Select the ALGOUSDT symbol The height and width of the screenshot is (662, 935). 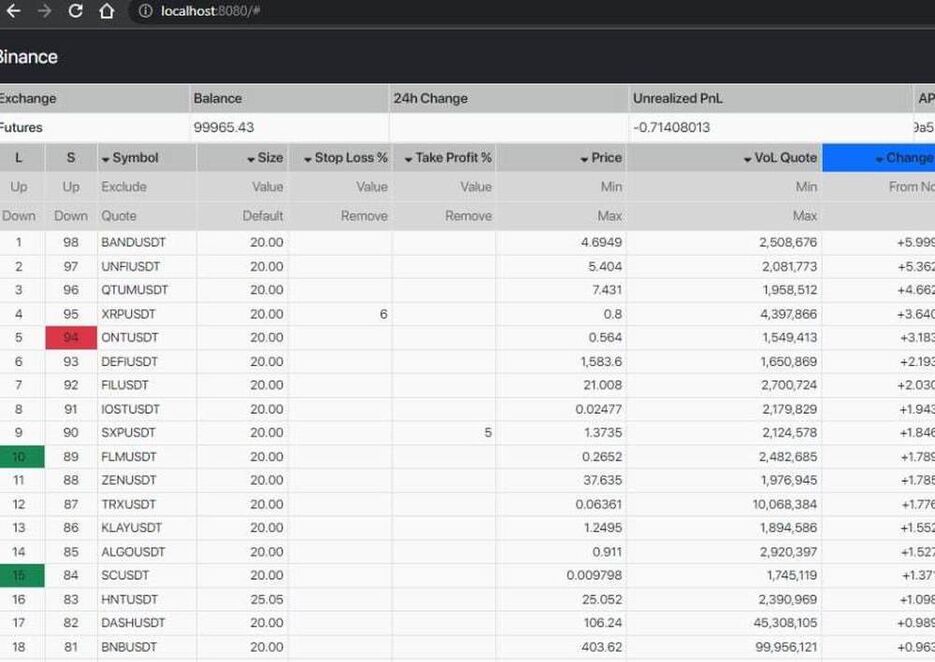[133, 552]
